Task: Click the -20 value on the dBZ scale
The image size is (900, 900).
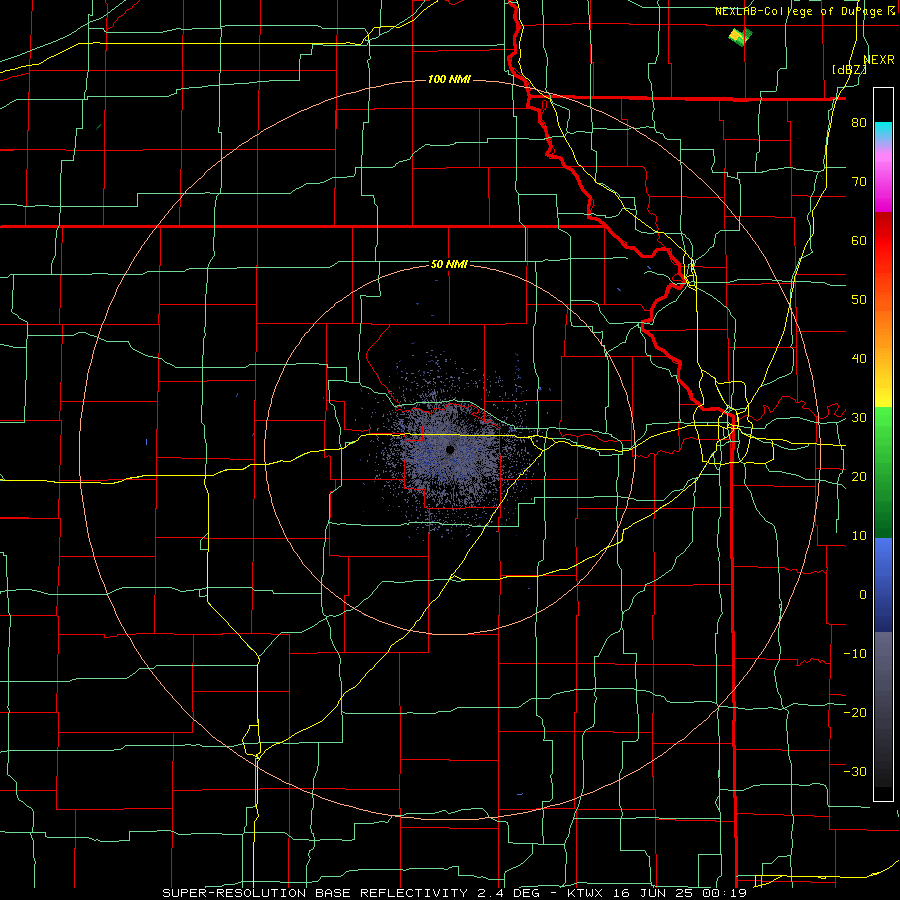Action: (855, 712)
